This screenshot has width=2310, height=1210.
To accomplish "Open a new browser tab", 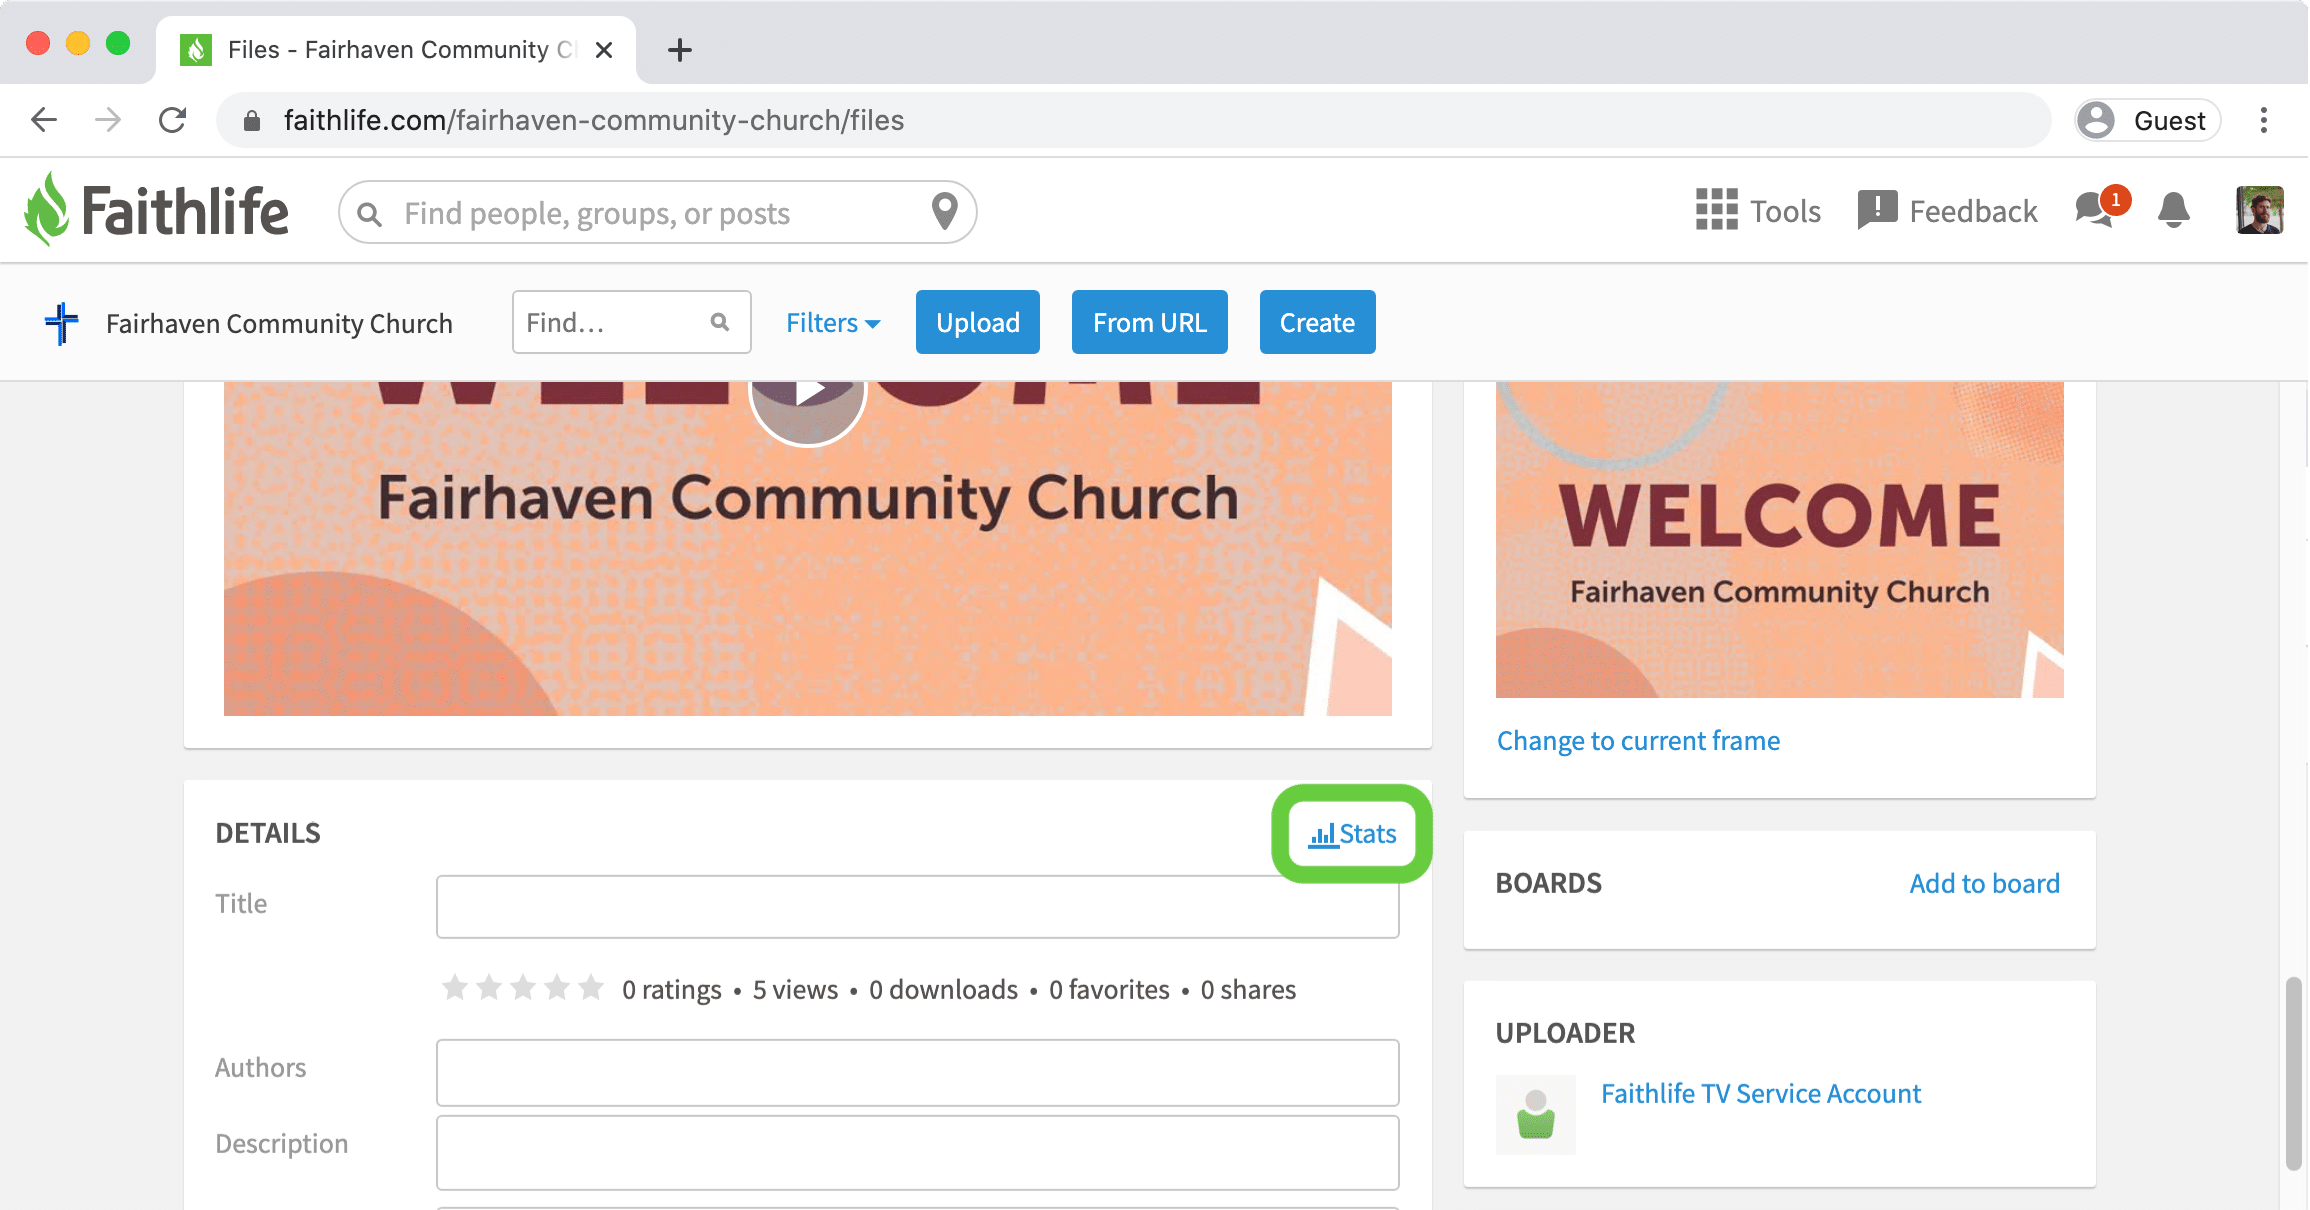I will (x=680, y=50).
